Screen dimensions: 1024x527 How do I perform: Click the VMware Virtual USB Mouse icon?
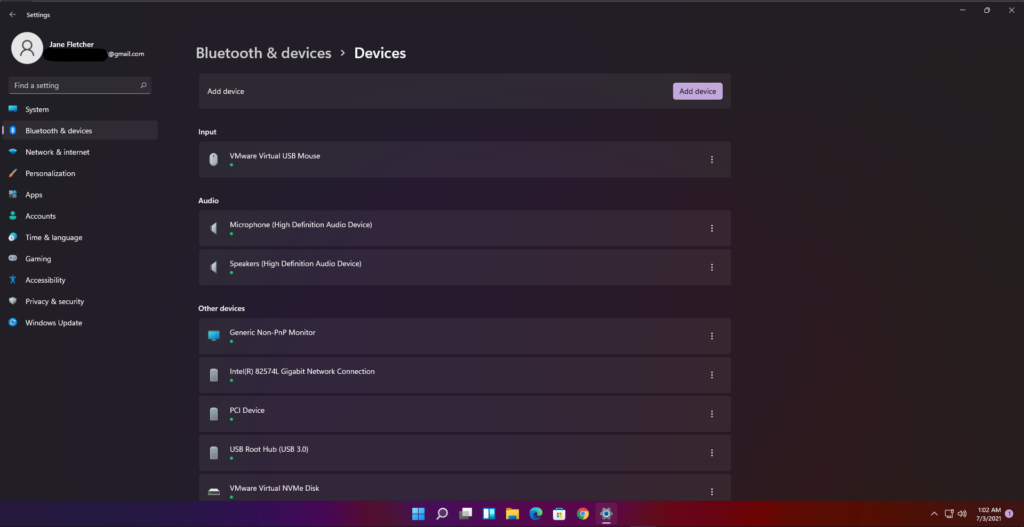(x=214, y=159)
